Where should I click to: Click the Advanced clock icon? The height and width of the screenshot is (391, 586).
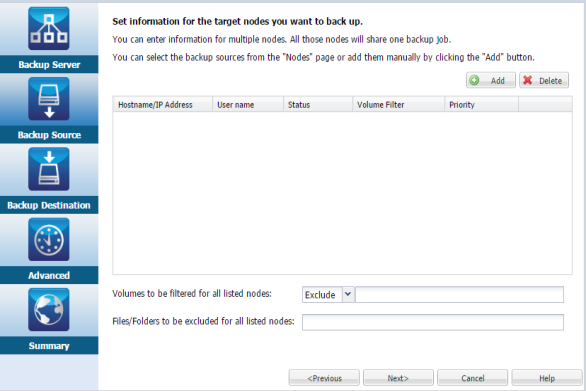pyautogui.click(x=49, y=239)
